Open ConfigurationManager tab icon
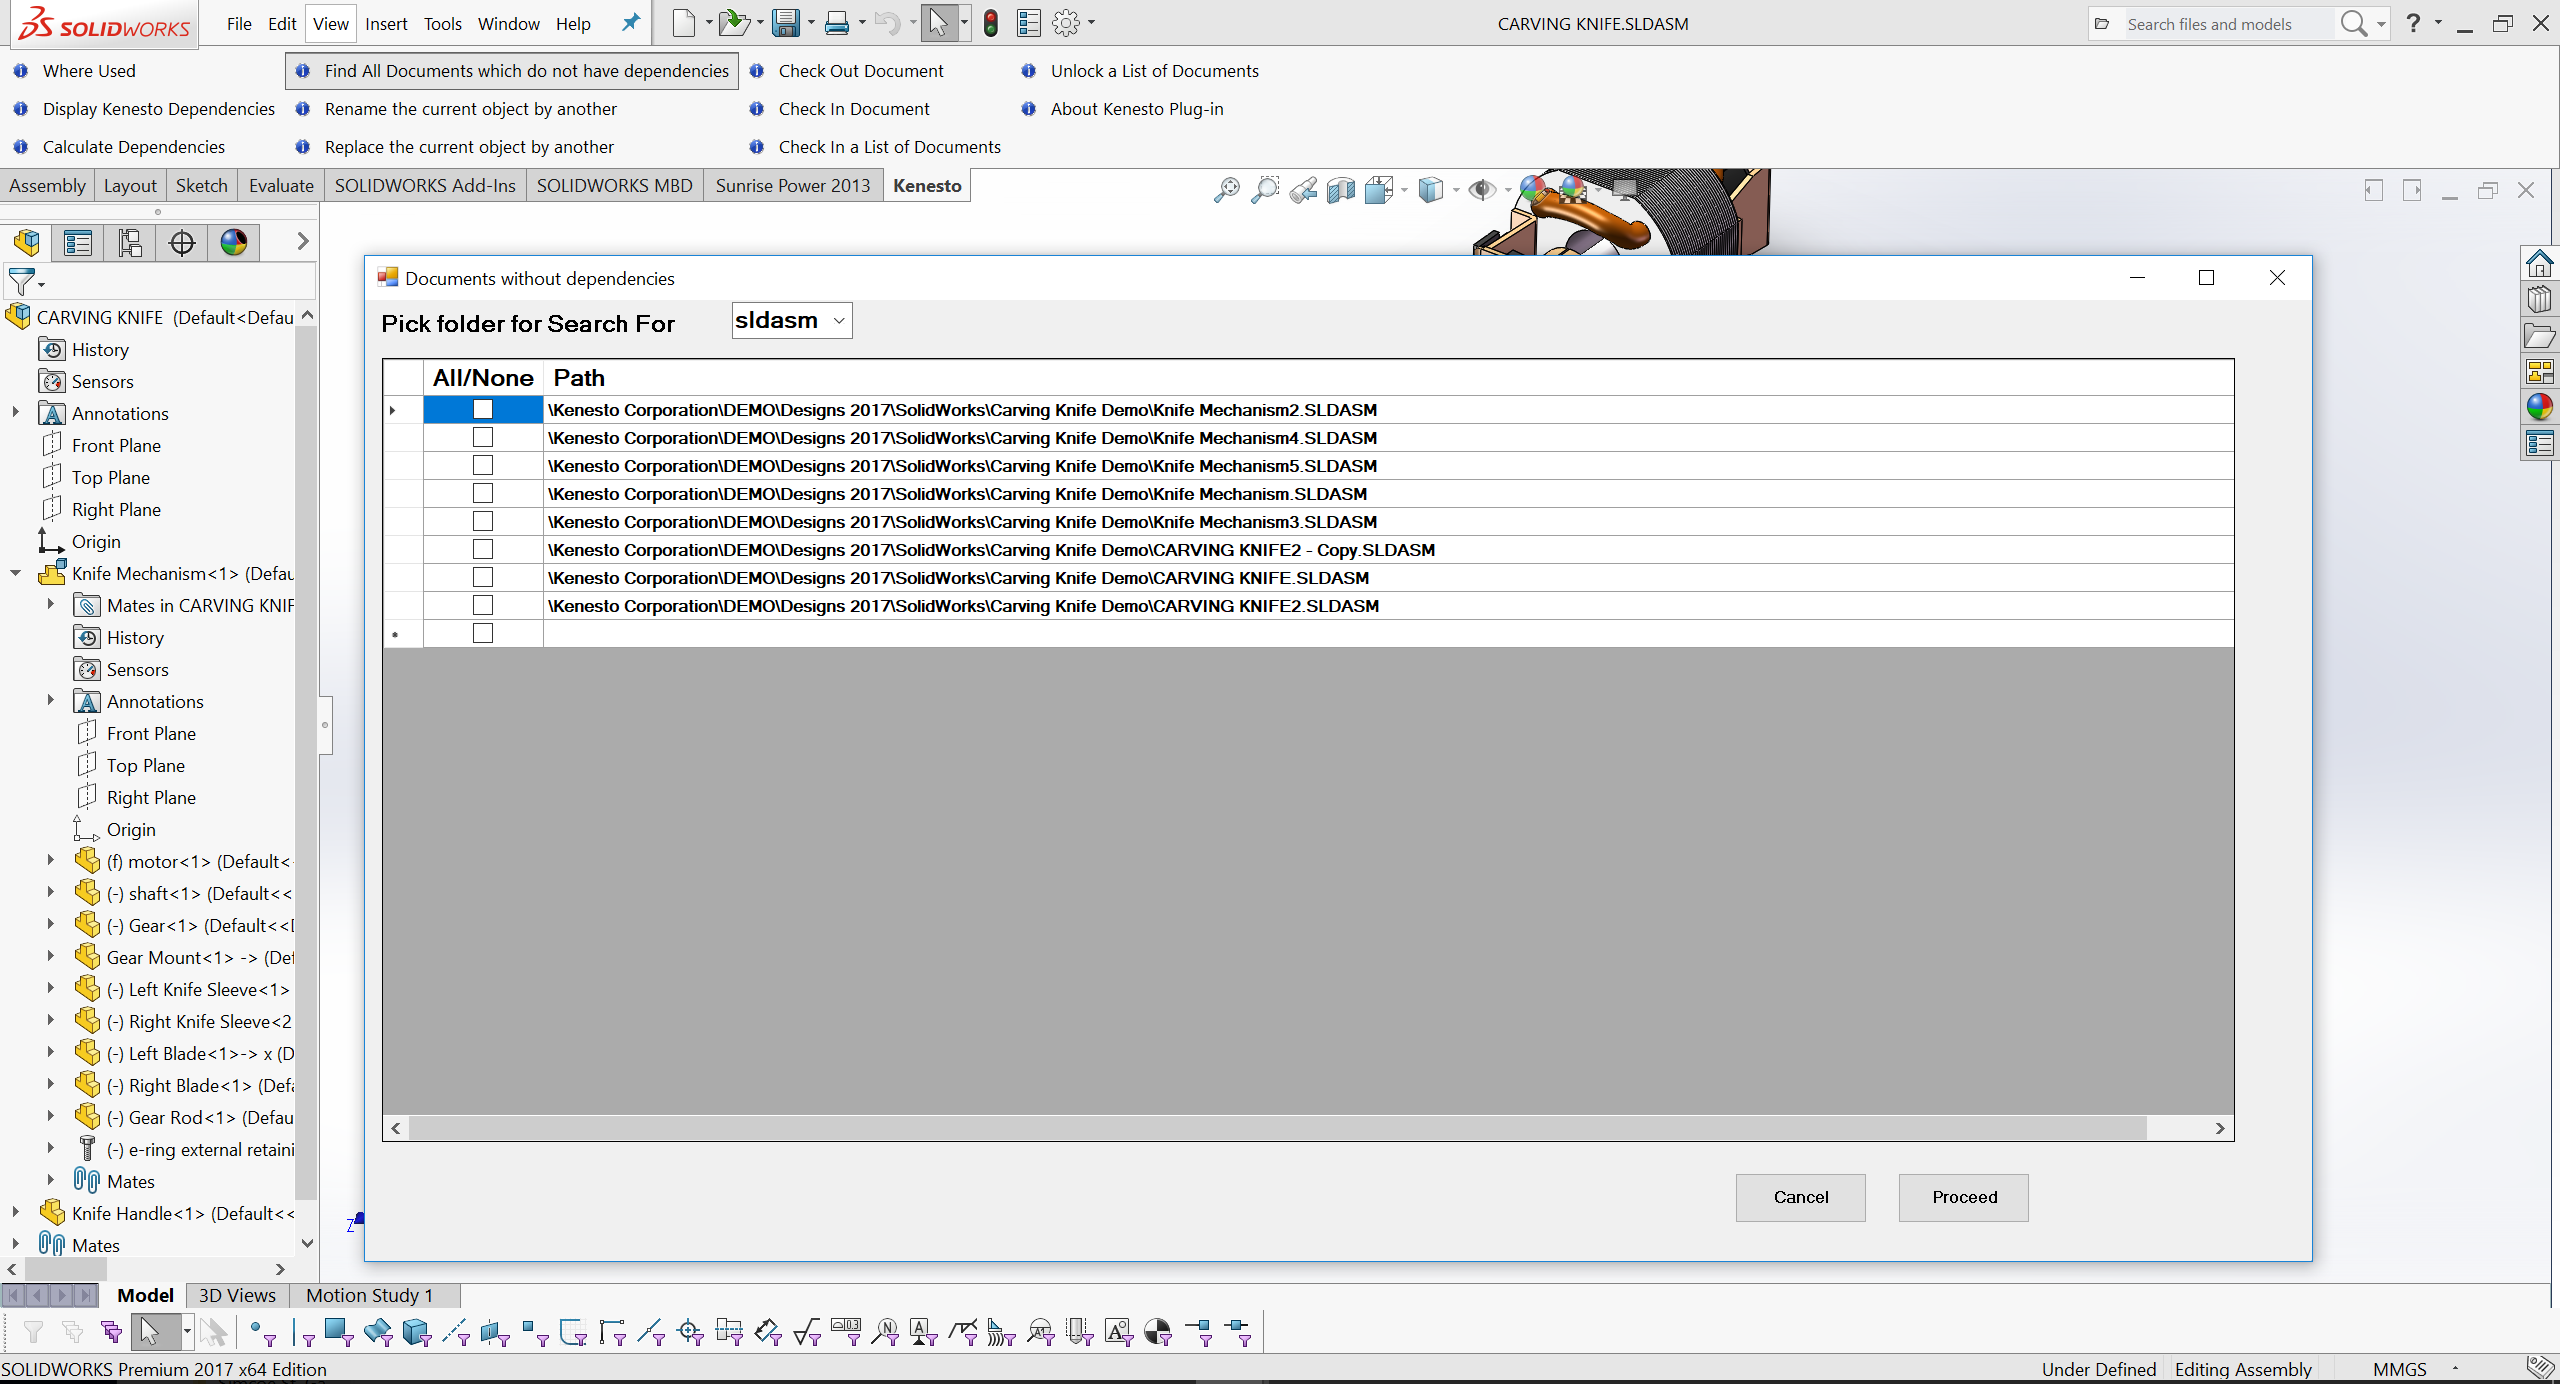Image resolution: width=2560 pixels, height=1384 pixels. pos(130,242)
